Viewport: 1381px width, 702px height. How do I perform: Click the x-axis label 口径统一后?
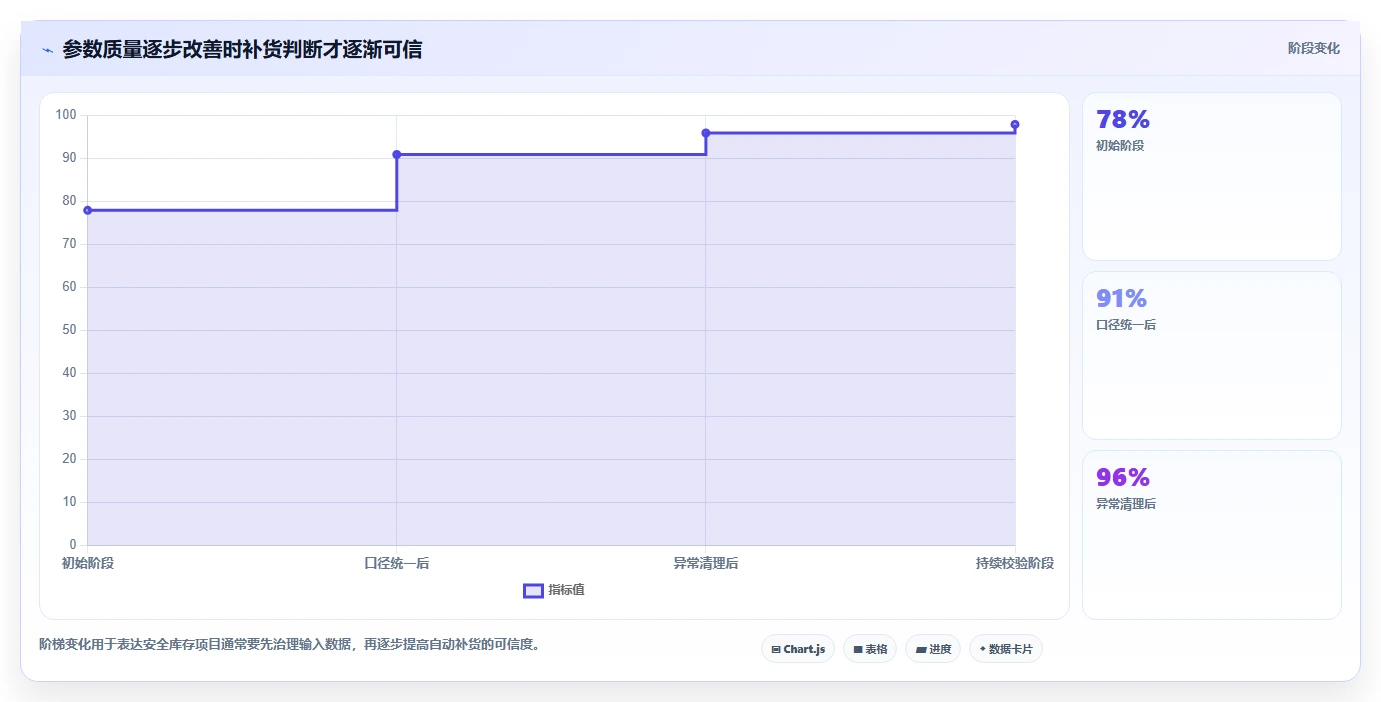(397, 563)
